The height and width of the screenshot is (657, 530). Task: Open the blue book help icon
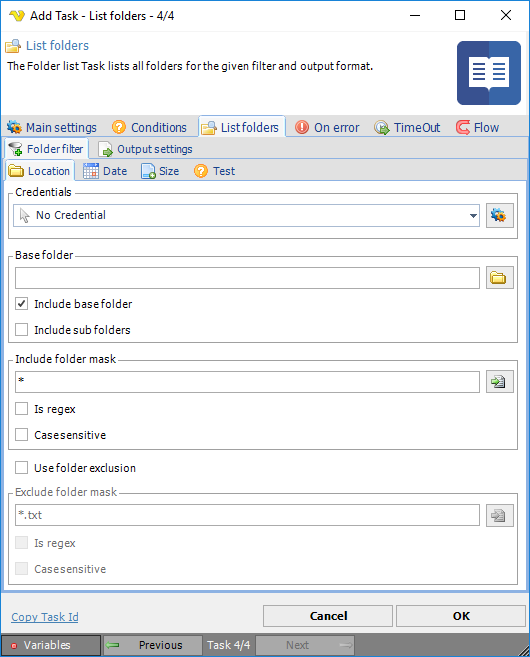489,73
